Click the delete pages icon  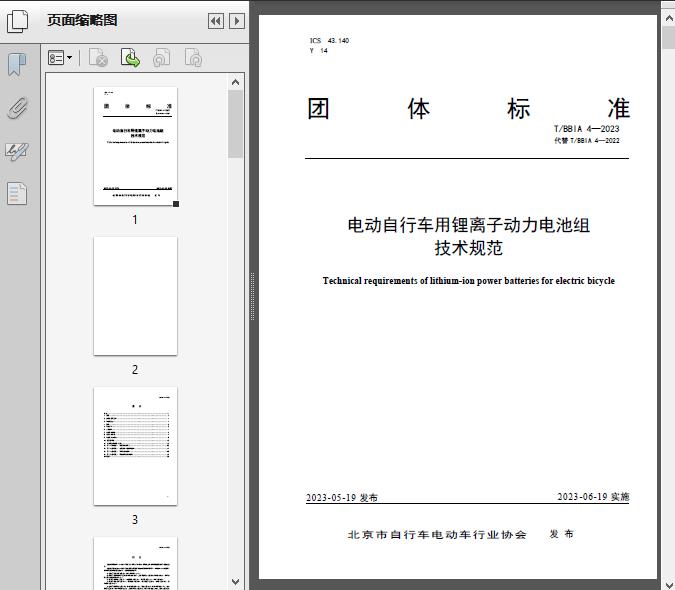[x=98, y=58]
